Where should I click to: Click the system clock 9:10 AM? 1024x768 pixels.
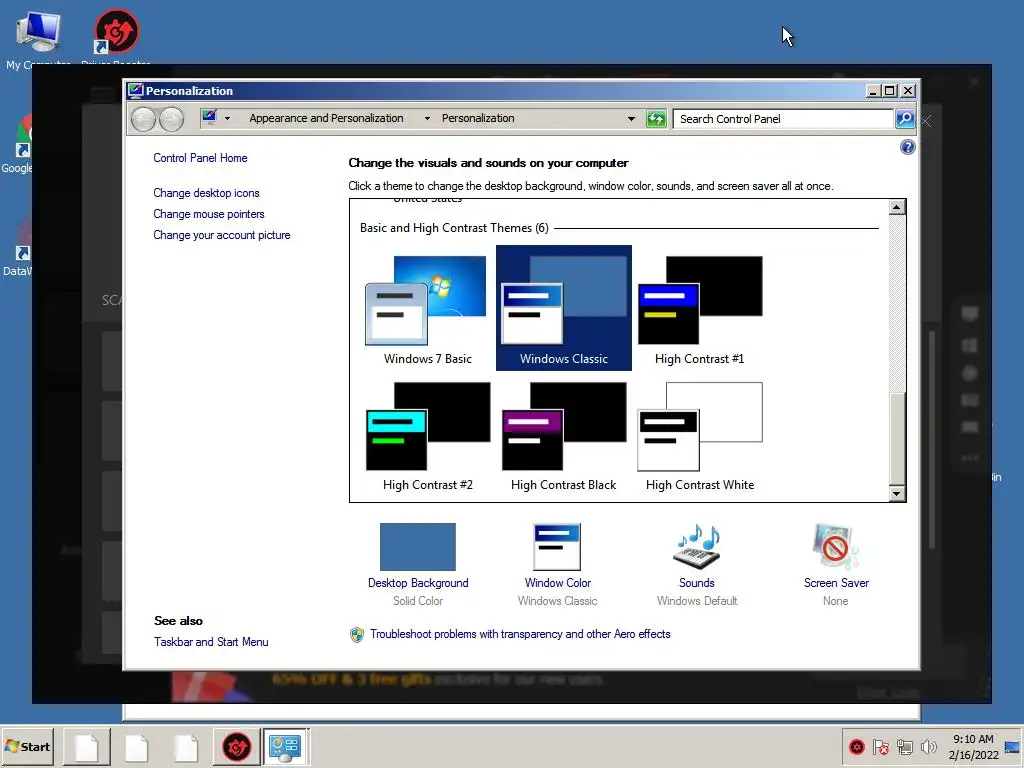[x=972, y=739]
